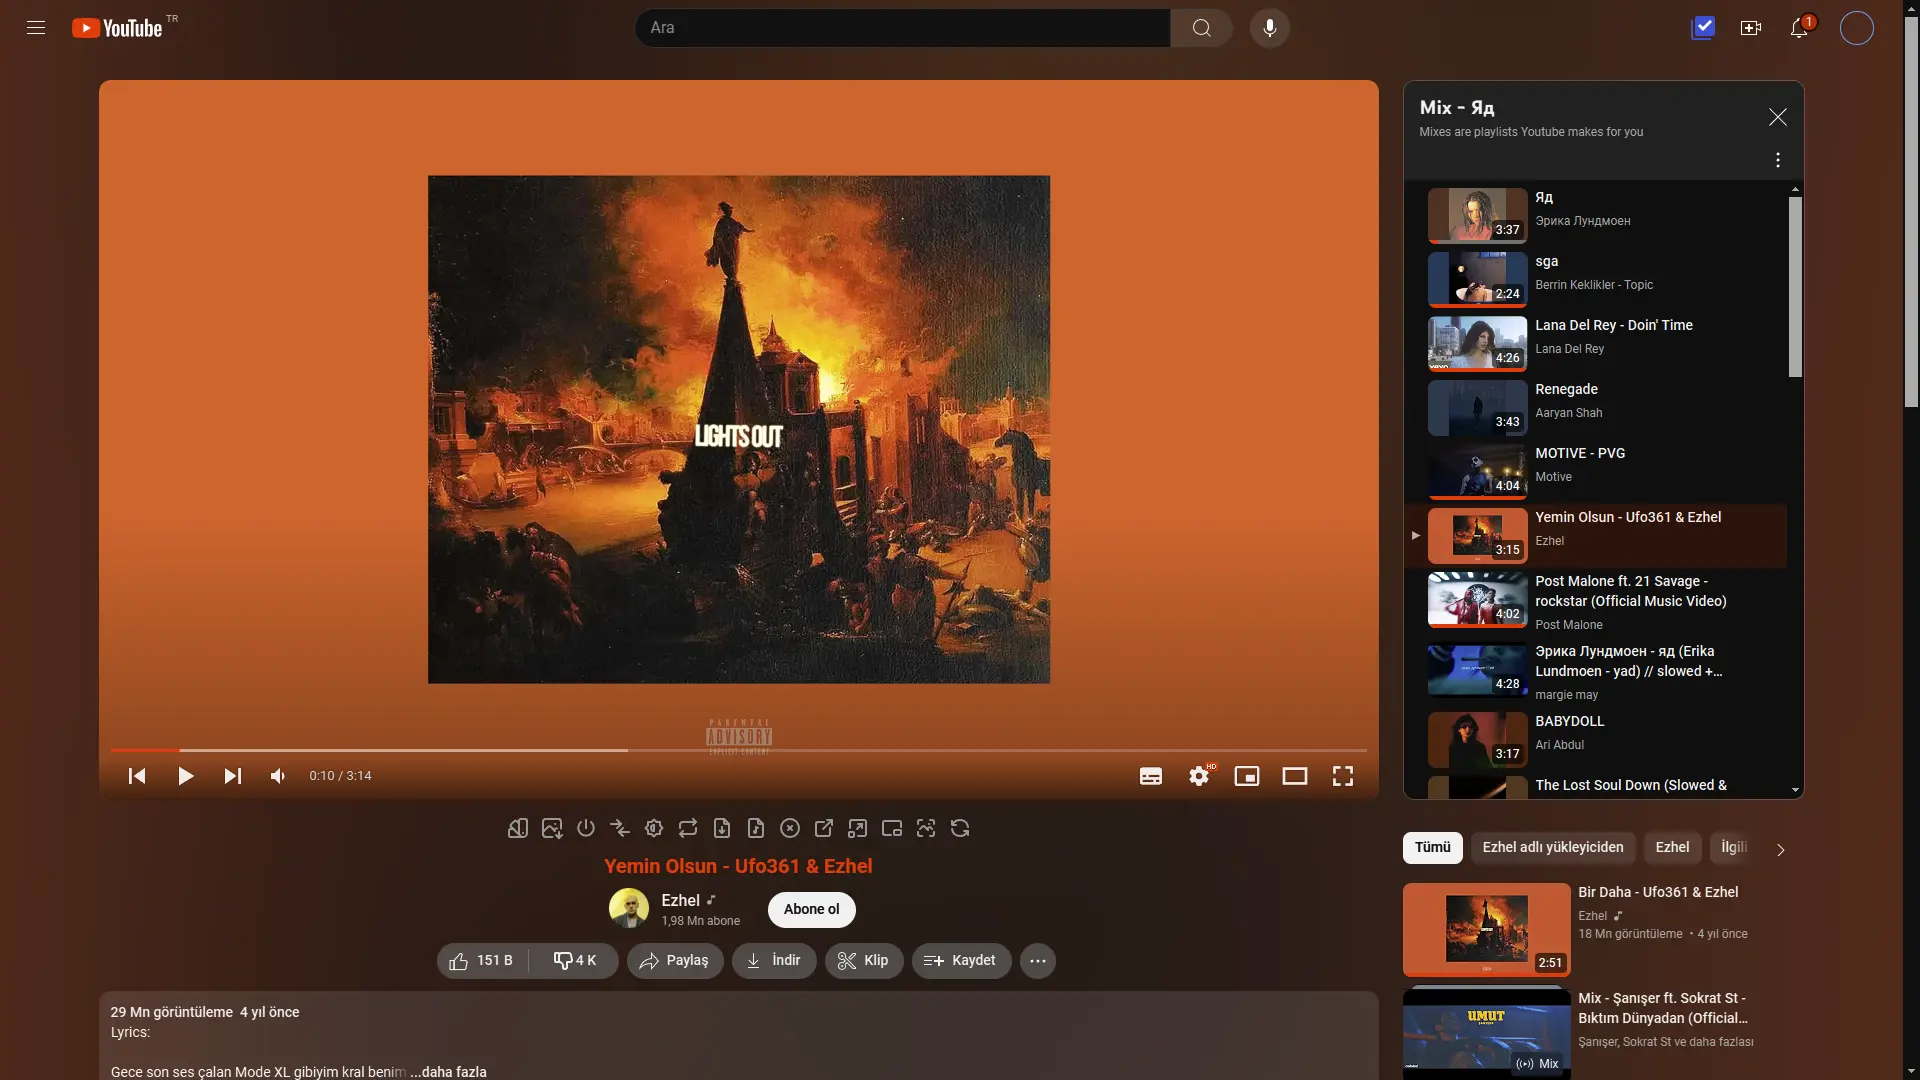1920x1080 pixels.
Task: Click the opposing arrows icon below player
Action: coord(620,828)
